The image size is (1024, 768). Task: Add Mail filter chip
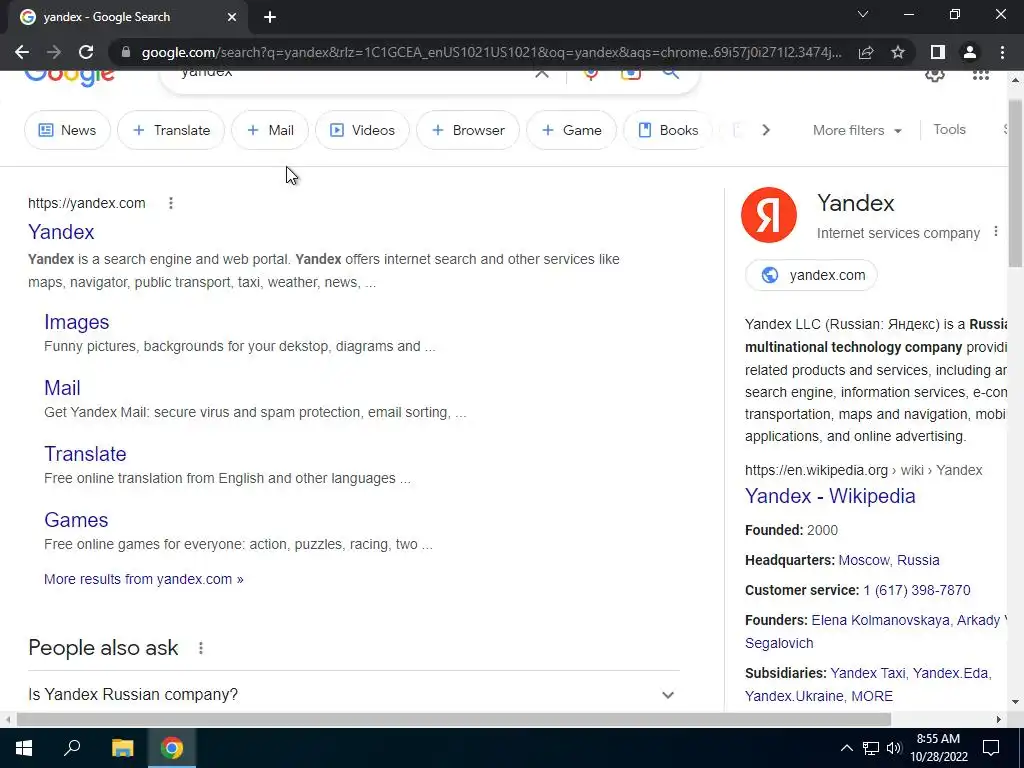click(x=270, y=130)
